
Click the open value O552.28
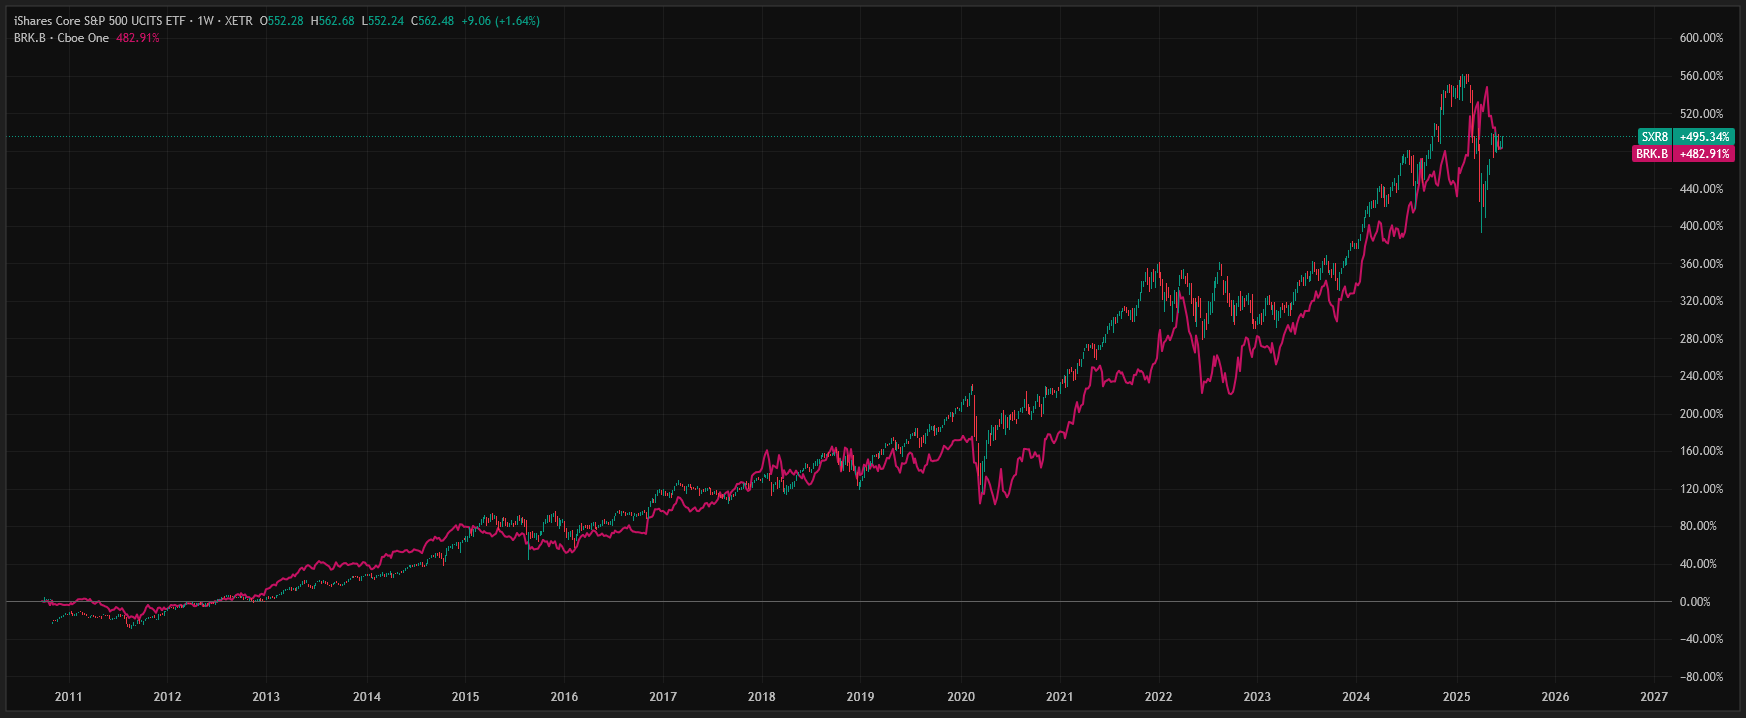tap(281, 21)
